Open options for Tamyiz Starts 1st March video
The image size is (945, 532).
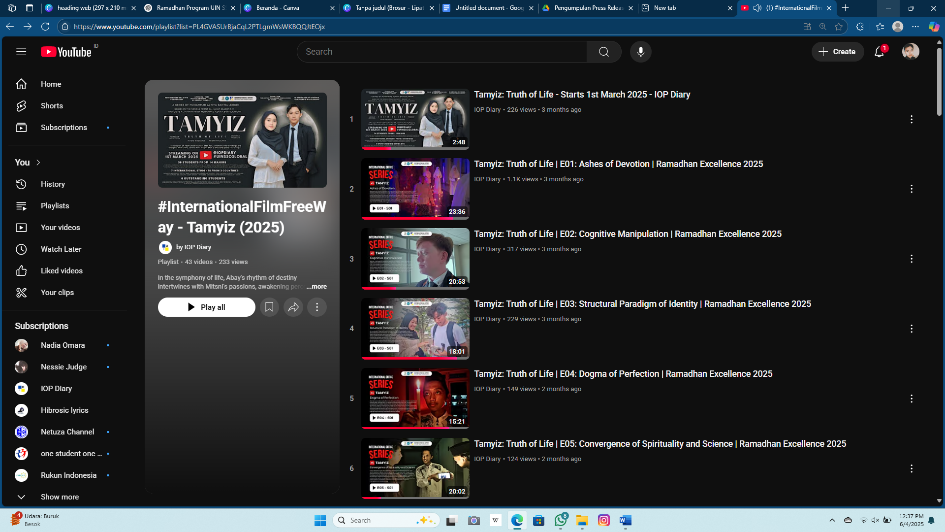tap(911, 119)
